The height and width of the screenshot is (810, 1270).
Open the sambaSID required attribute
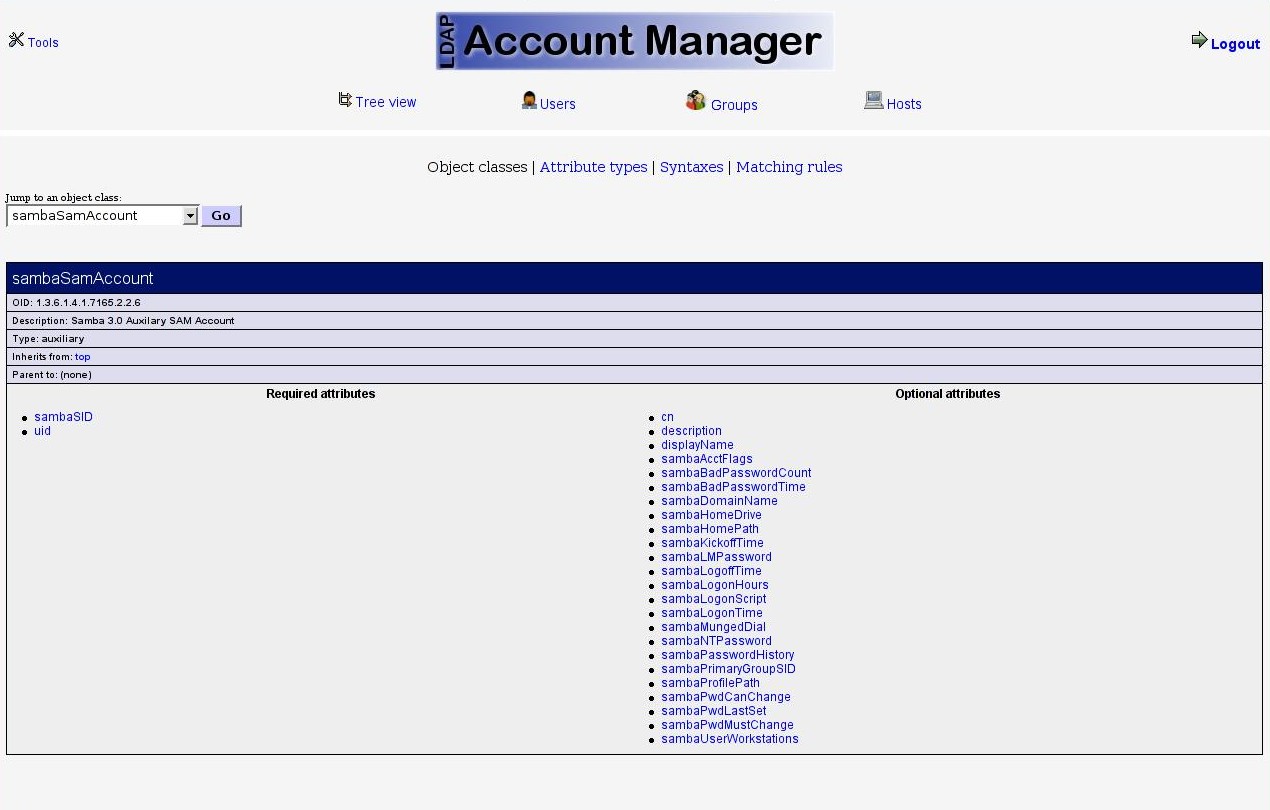tap(63, 417)
